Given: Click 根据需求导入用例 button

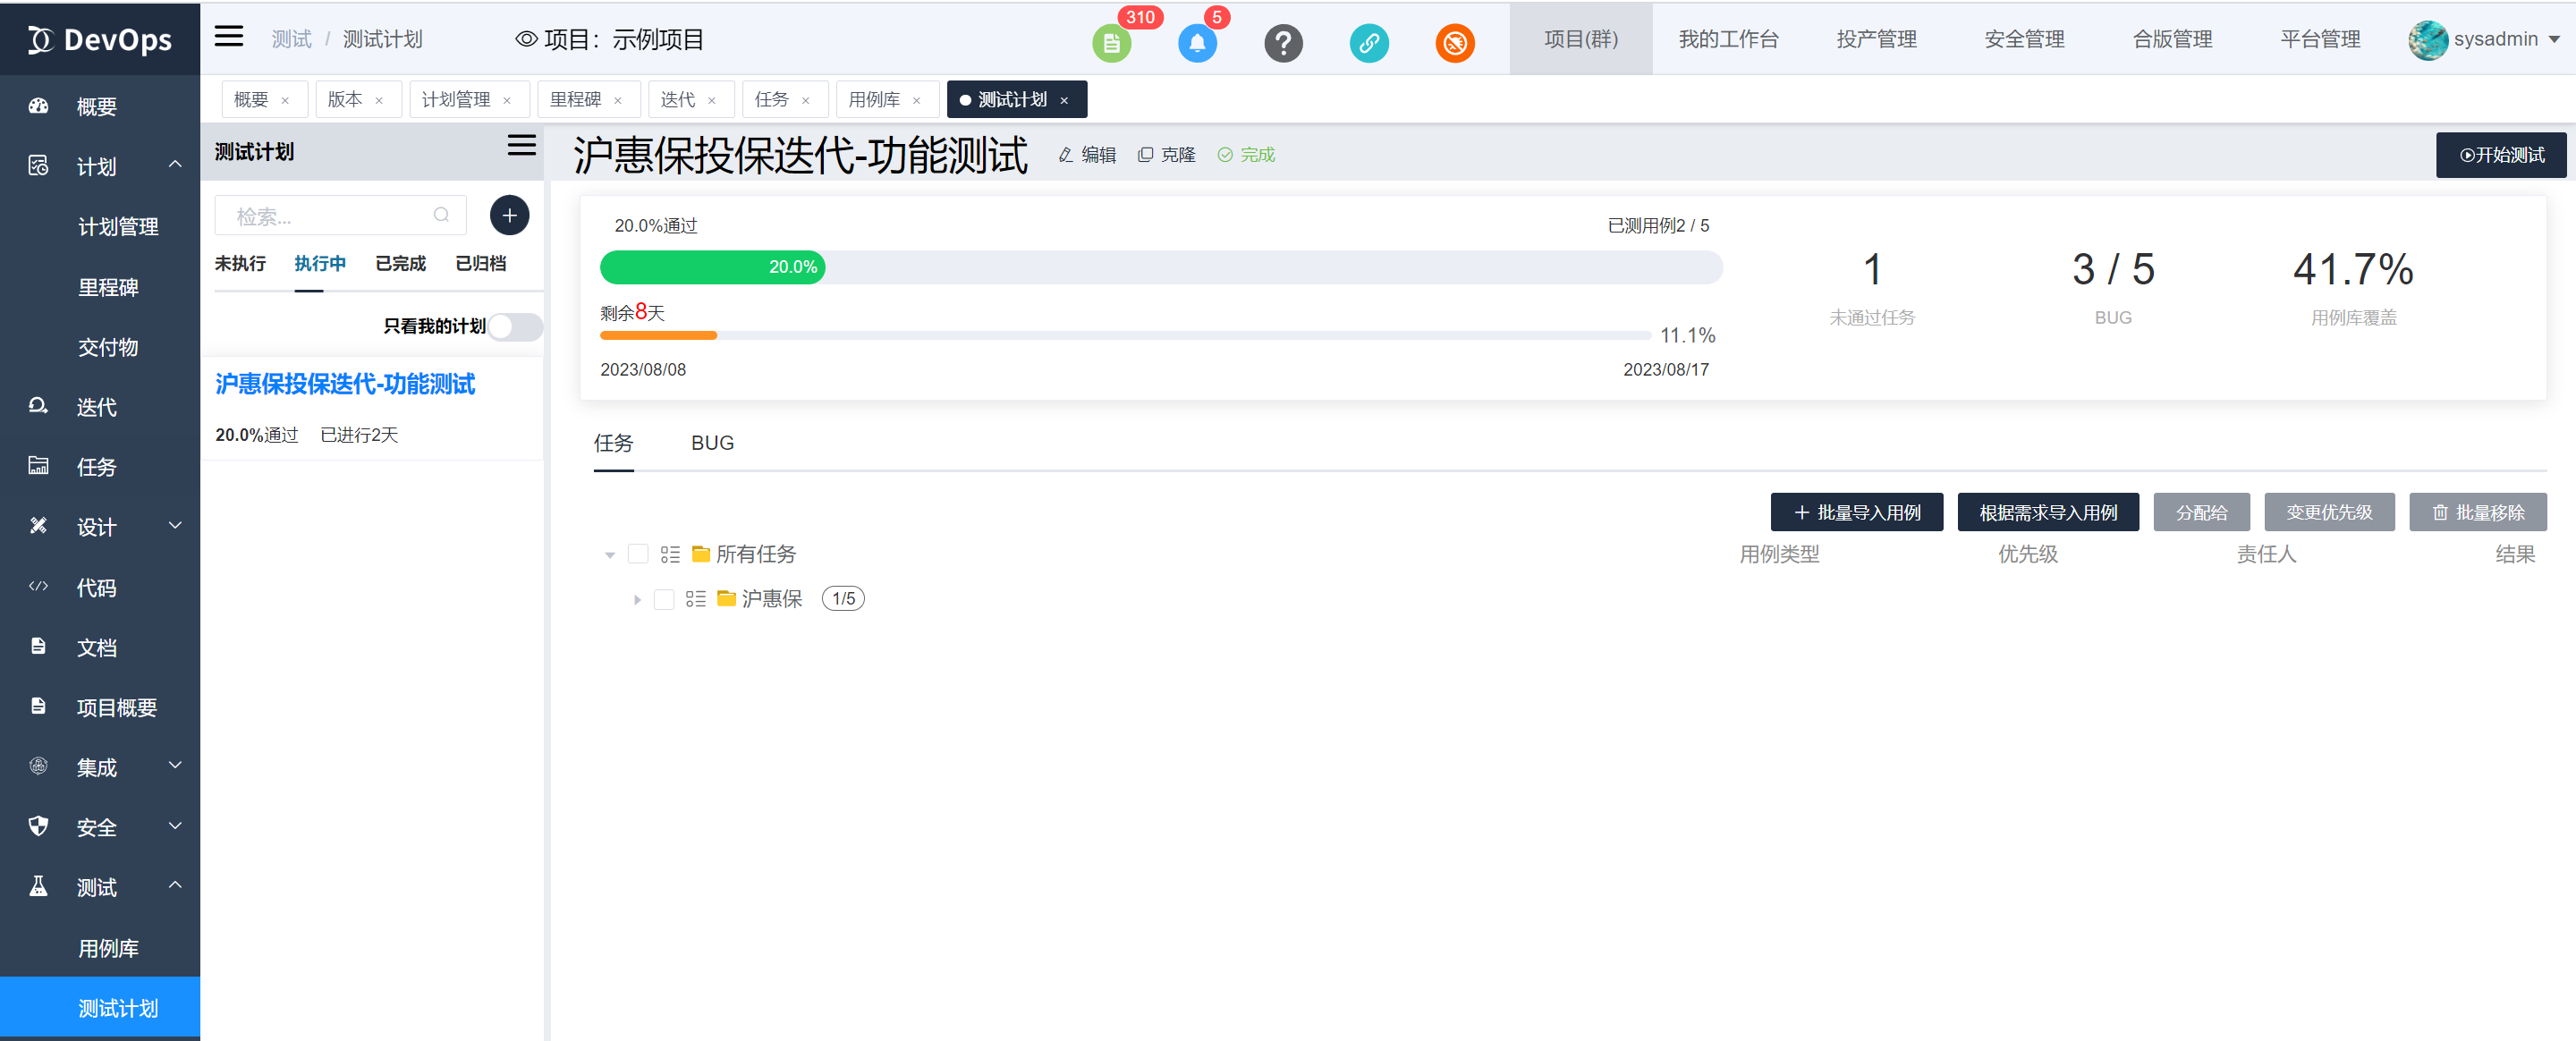Looking at the screenshot, I should [2047, 512].
